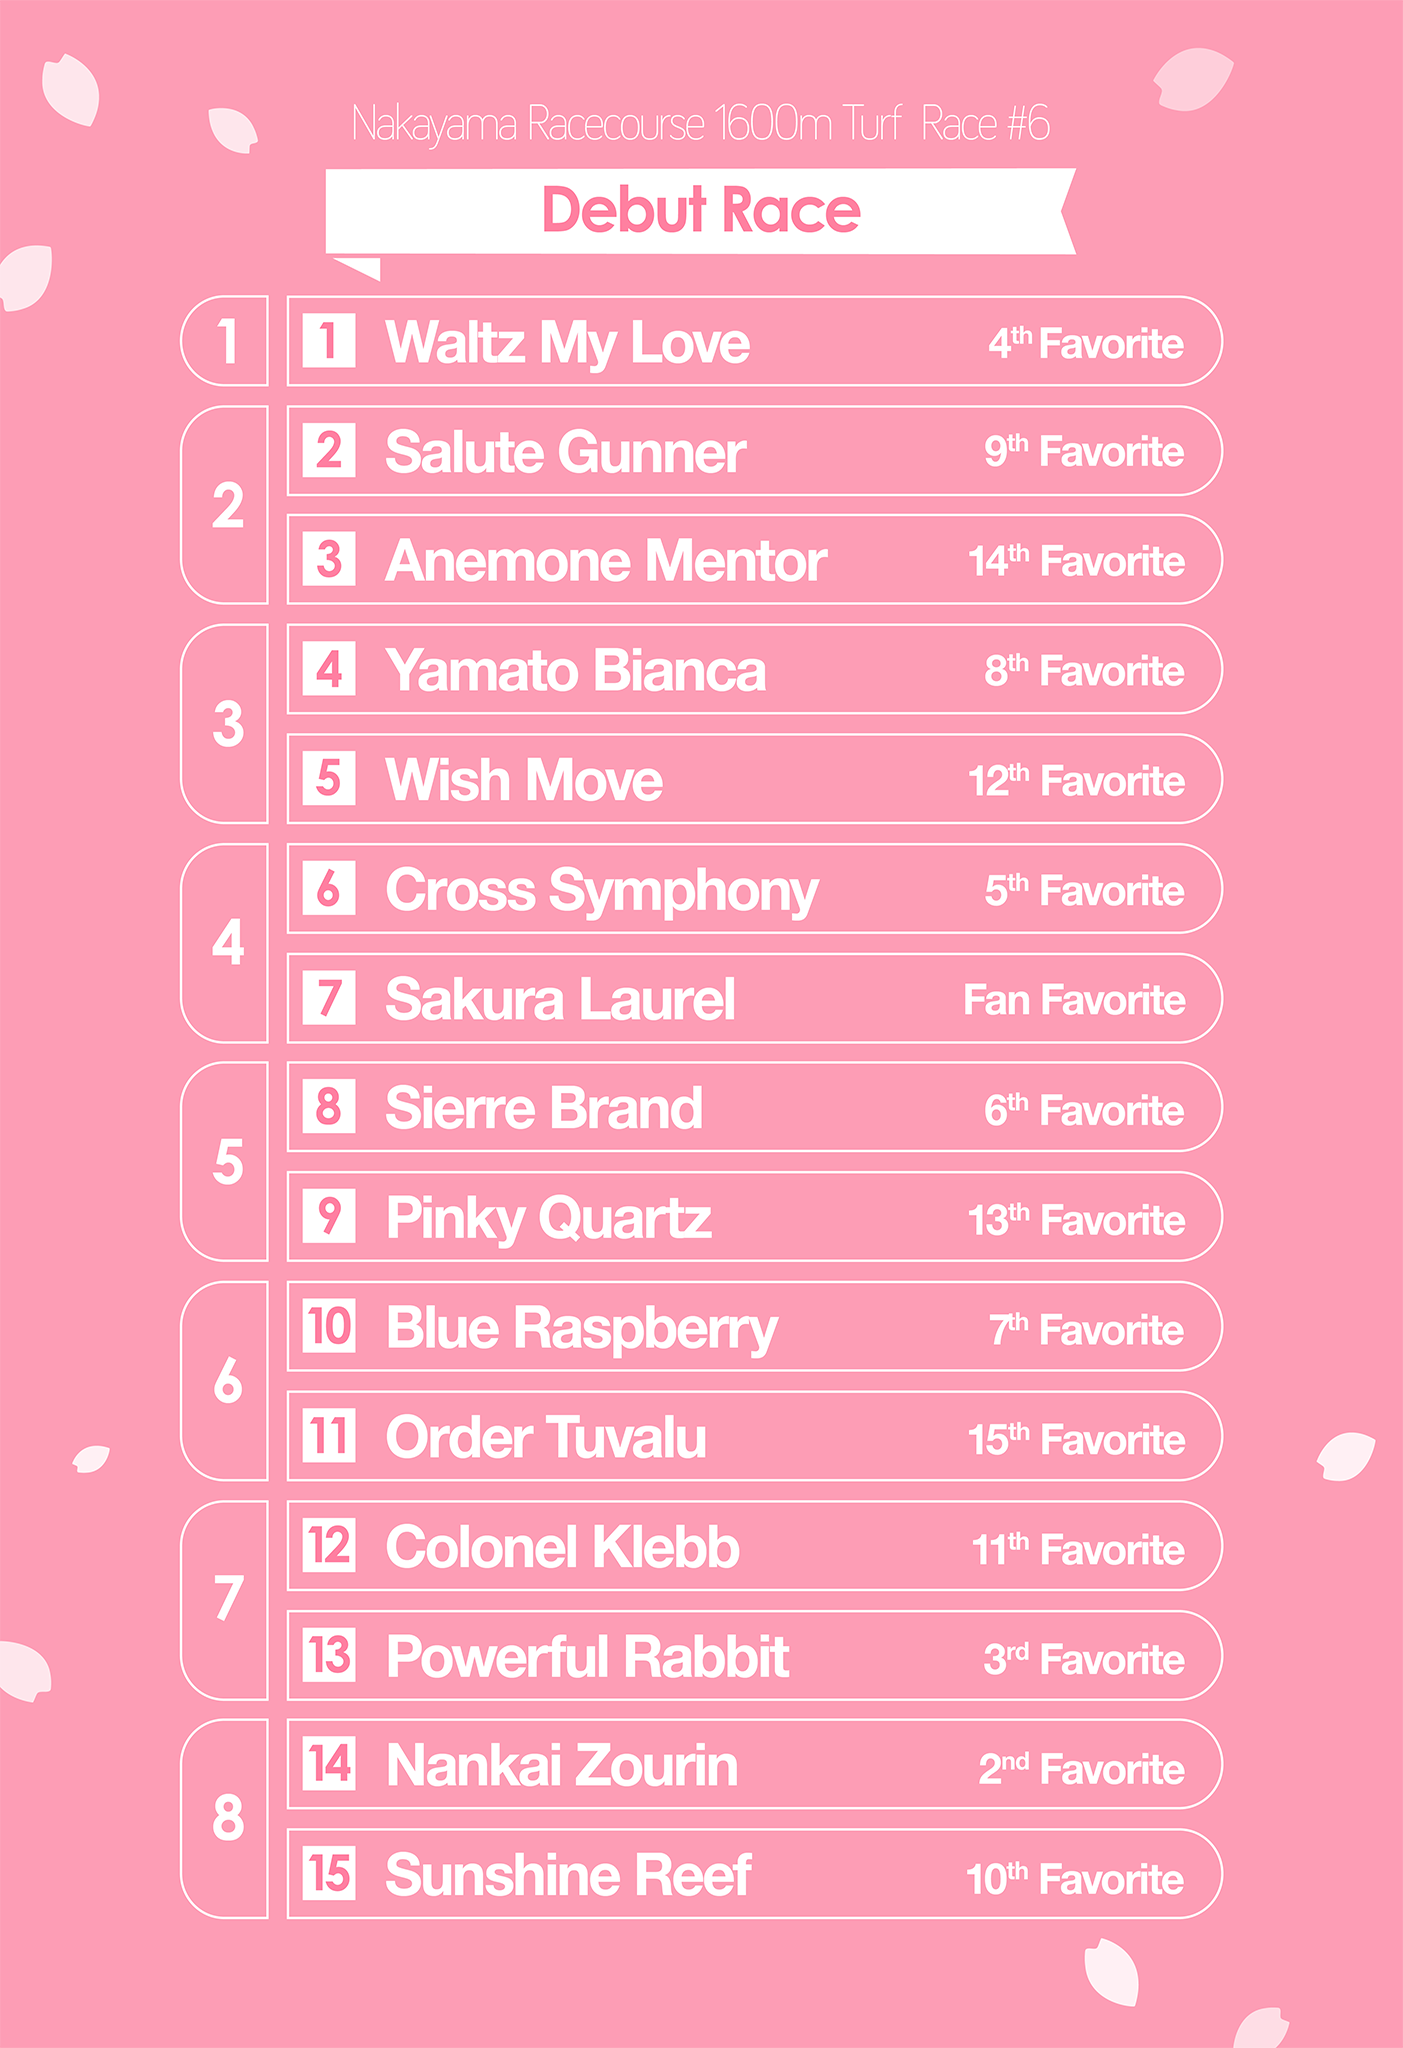Image resolution: width=1403 pixels, height=2048 pixels.
Task: Click Nankai Zourin's 2nd Favorite label
Action: (x=1081, y=1769)
